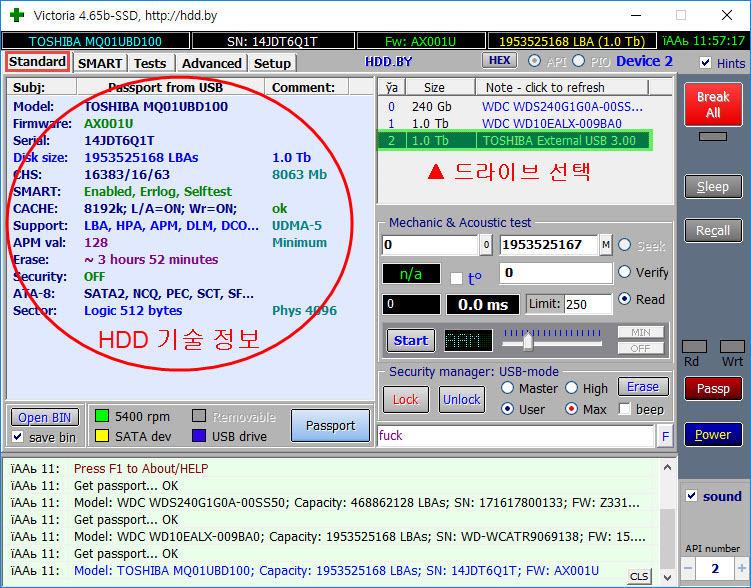Select the Verify radio option
Image resolution: width=751 pixels, height=588 pixels.
pos(625,272)
